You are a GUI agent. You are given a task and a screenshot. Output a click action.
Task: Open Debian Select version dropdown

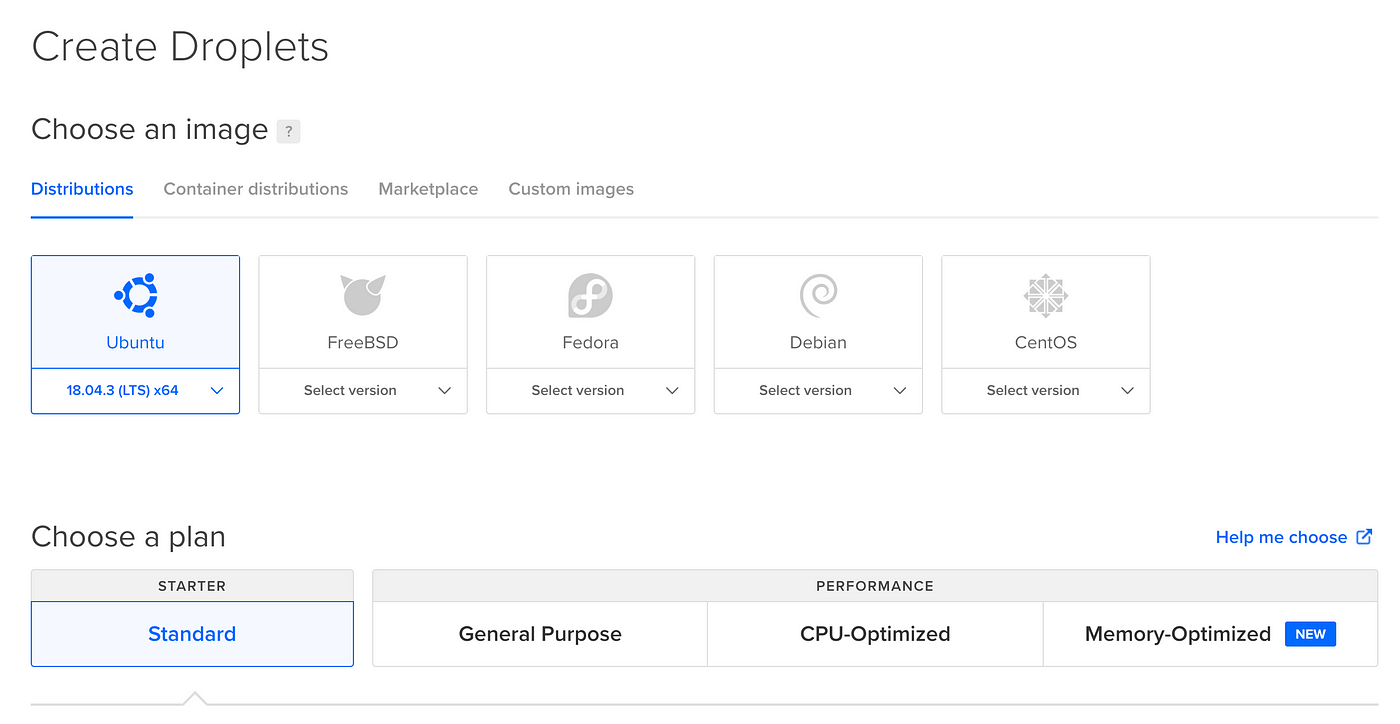point(818,391)
